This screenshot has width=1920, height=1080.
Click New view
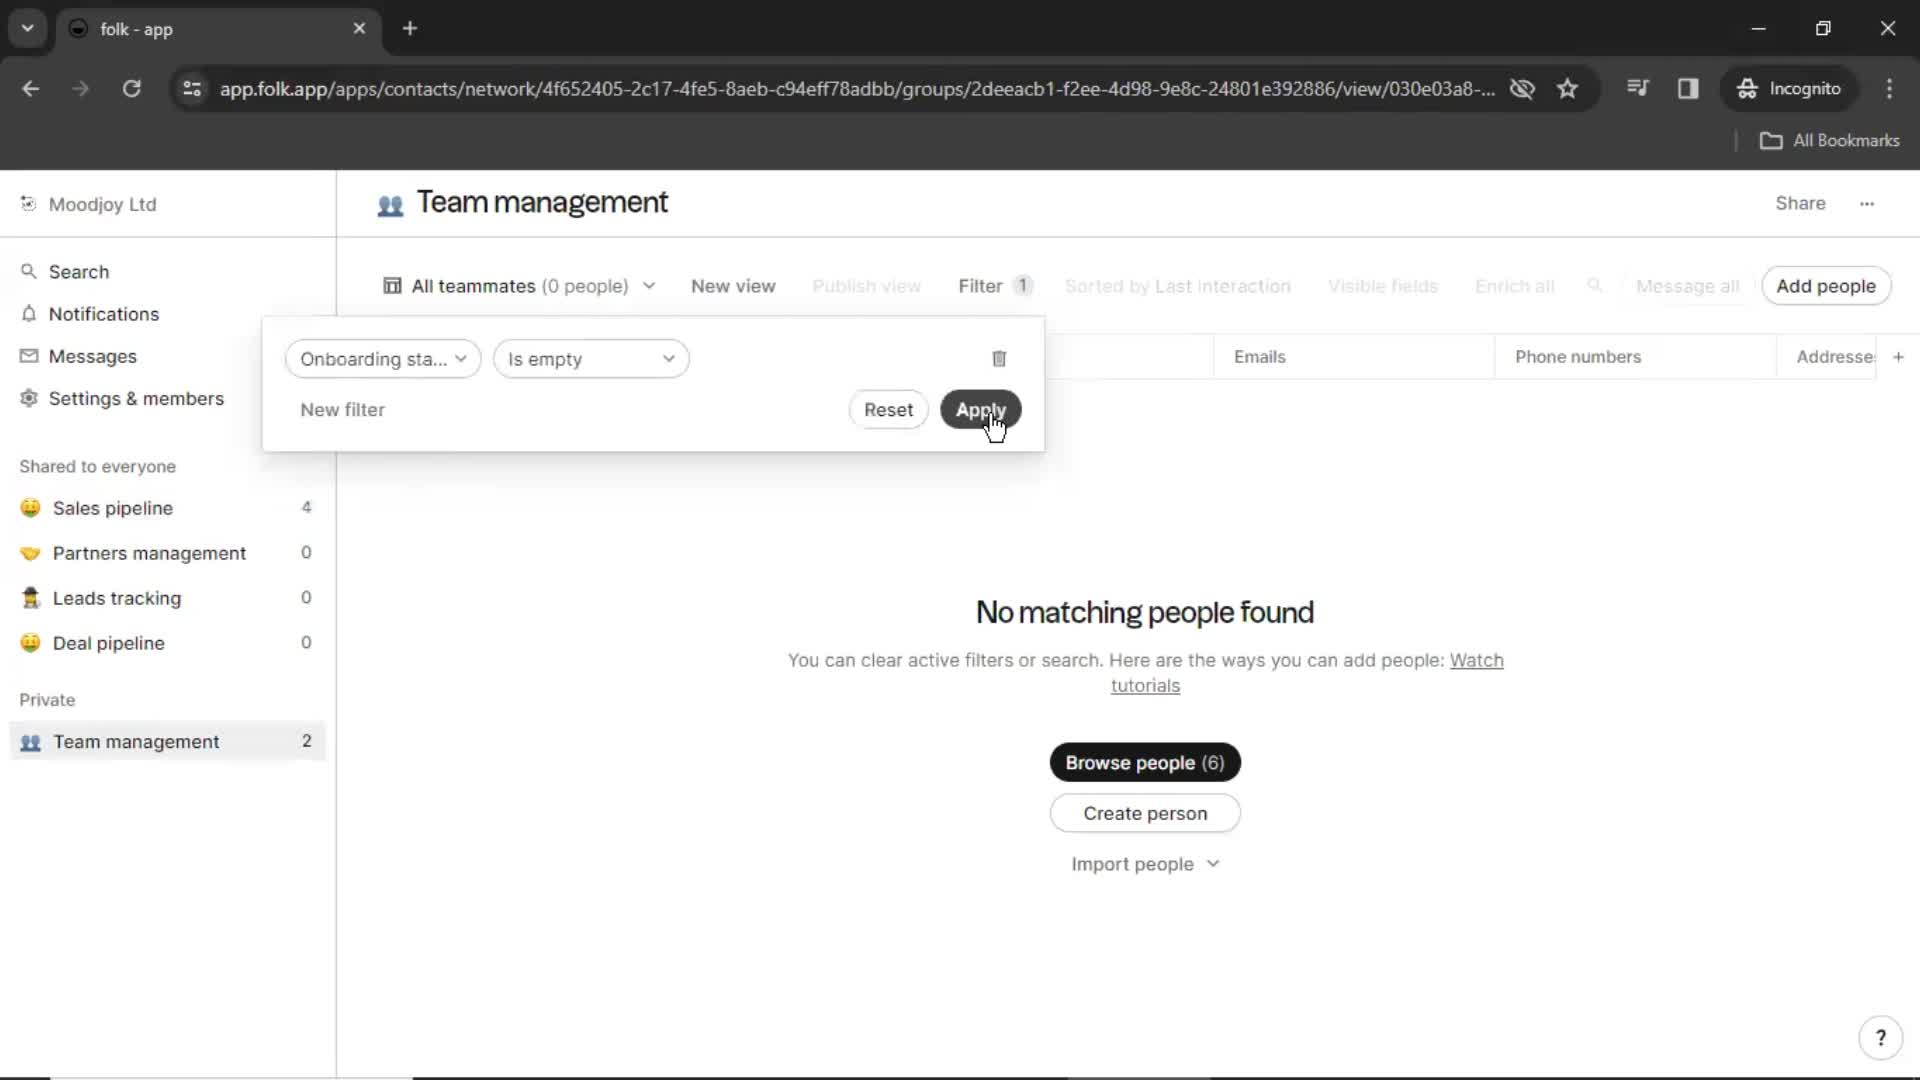click(733, 286)
